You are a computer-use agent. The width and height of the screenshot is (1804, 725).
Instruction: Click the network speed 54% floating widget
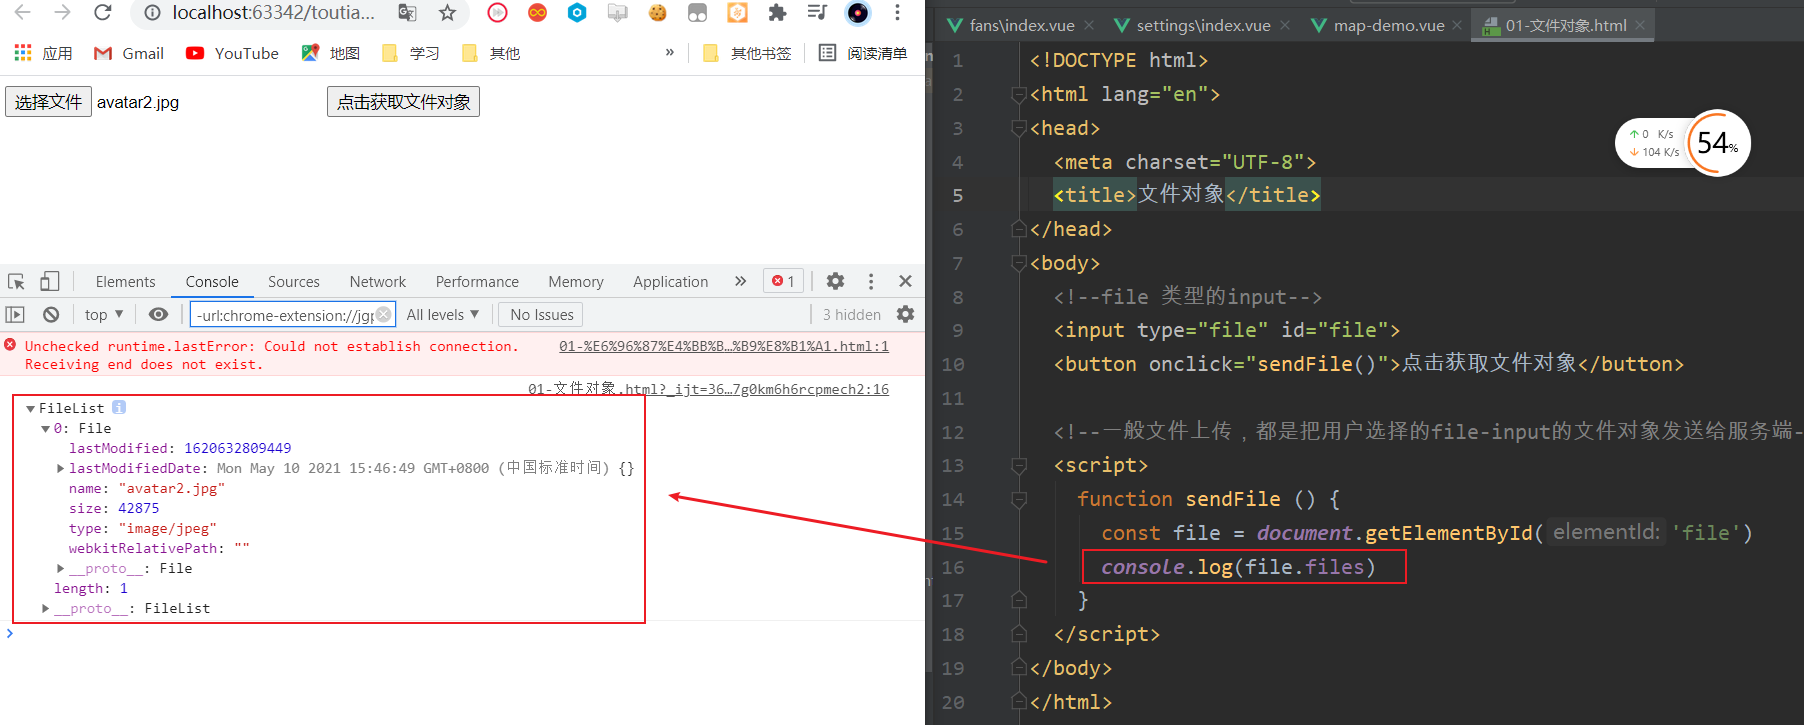1683,143
